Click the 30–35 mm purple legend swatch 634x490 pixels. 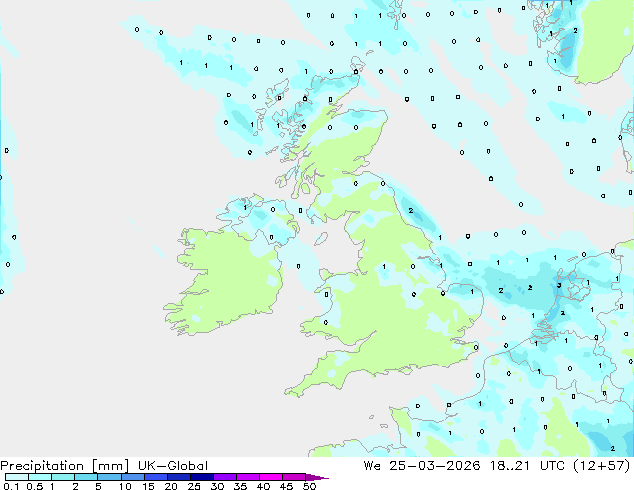click(x=225, y=477)
